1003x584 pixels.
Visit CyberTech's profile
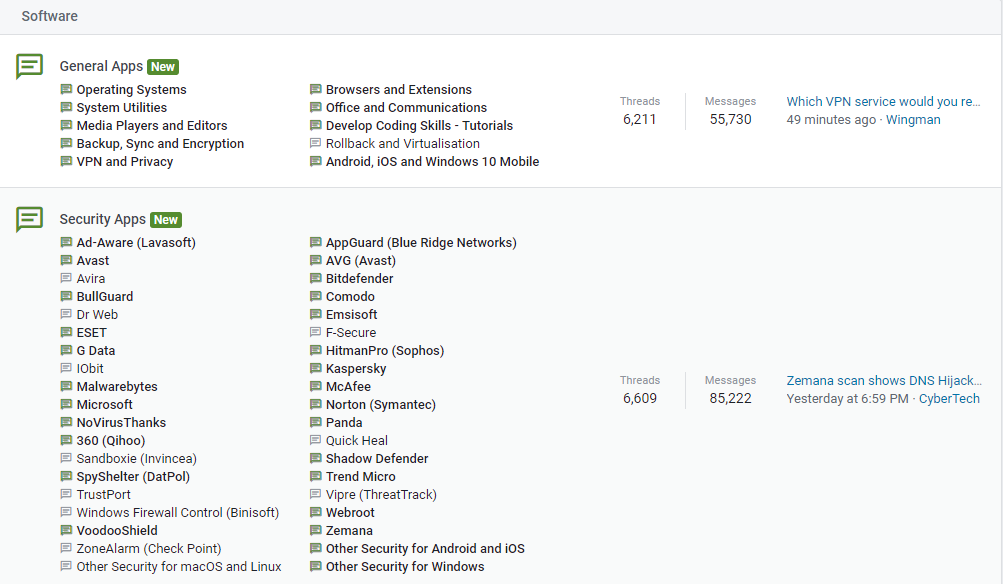click(949, 399)
